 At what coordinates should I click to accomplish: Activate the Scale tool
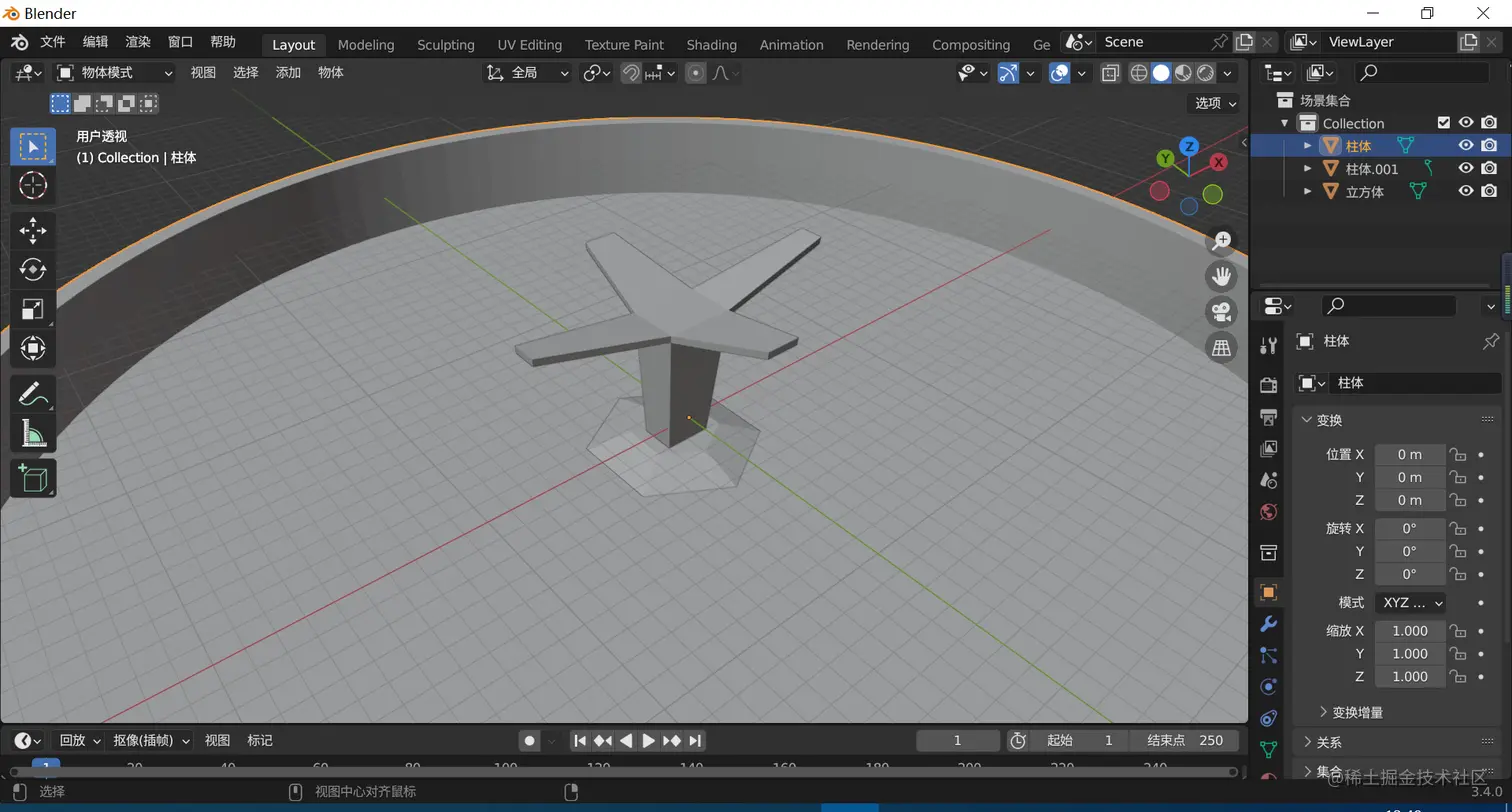(33, 309)
